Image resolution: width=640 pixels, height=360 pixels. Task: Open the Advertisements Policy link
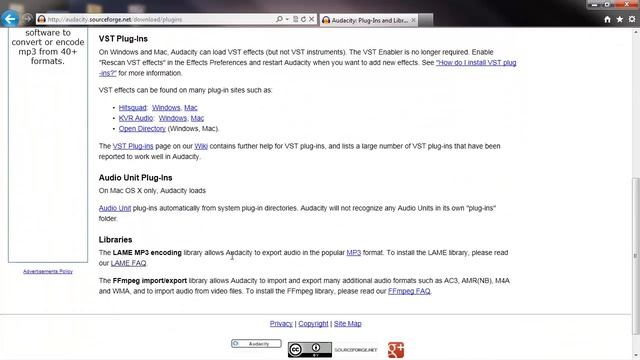tap(48, 271)
